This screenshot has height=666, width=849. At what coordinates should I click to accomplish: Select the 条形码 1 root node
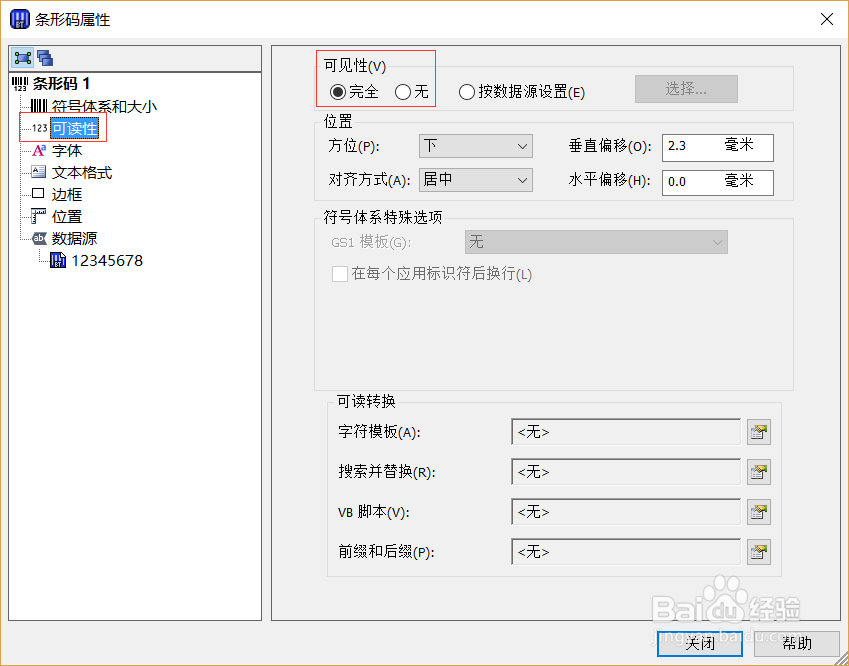click(x=61, y=84)
